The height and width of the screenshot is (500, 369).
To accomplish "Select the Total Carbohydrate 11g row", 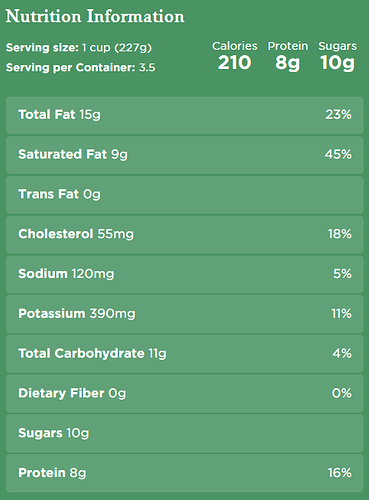I will click(185, 354).
